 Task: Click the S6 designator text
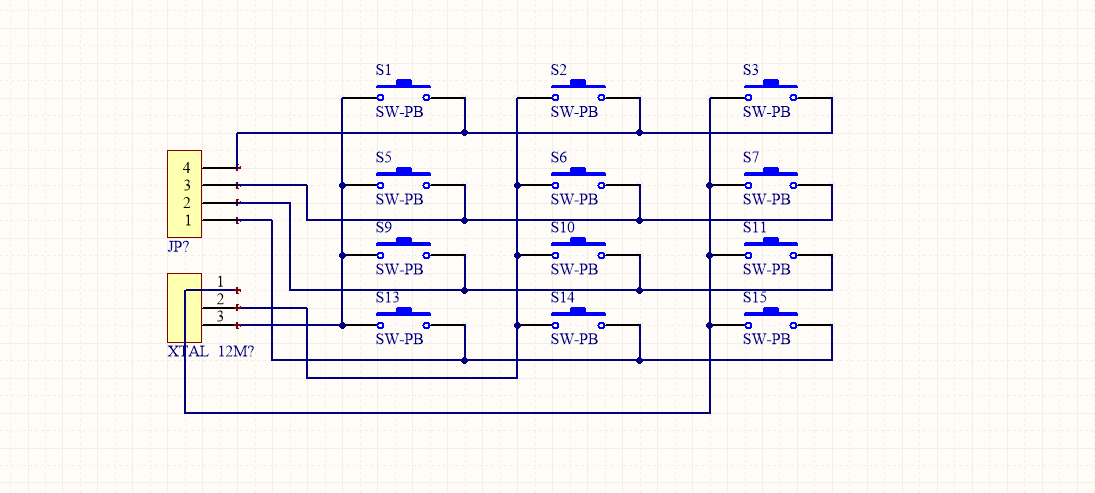[x=559, y=157]
